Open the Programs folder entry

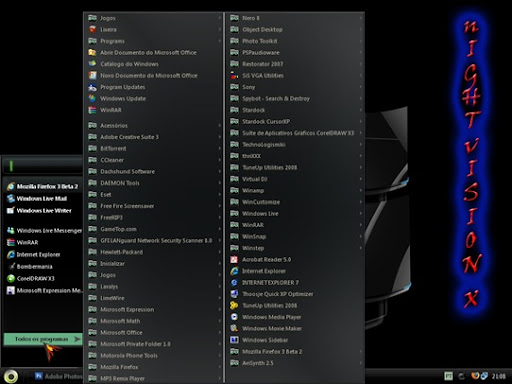point(154,41)
